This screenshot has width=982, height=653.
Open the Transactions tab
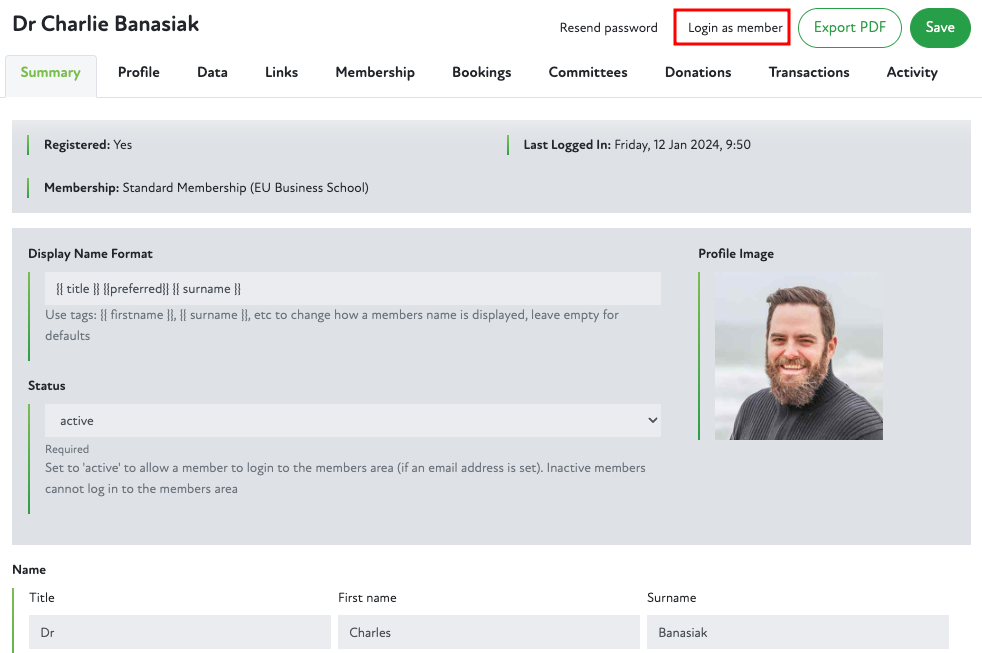[x=809, y=73]
